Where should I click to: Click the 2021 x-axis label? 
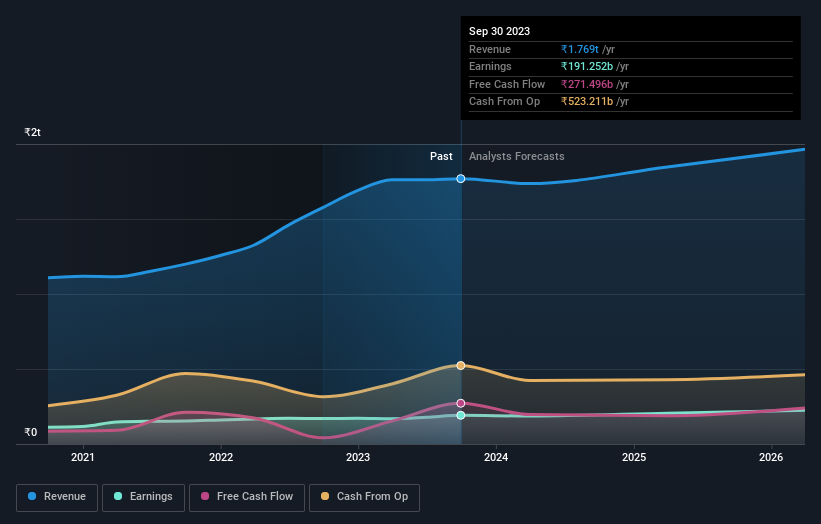click(83, 457)
